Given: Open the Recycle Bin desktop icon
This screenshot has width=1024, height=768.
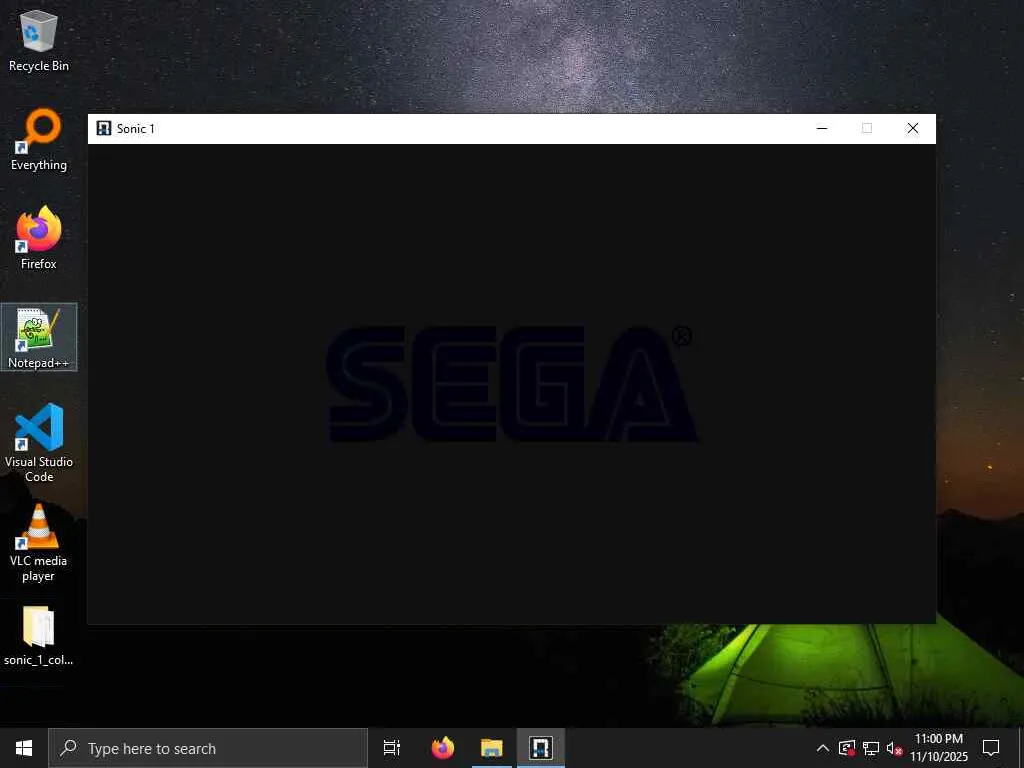Looking at the screenshot, I should (x=39, y=40).
